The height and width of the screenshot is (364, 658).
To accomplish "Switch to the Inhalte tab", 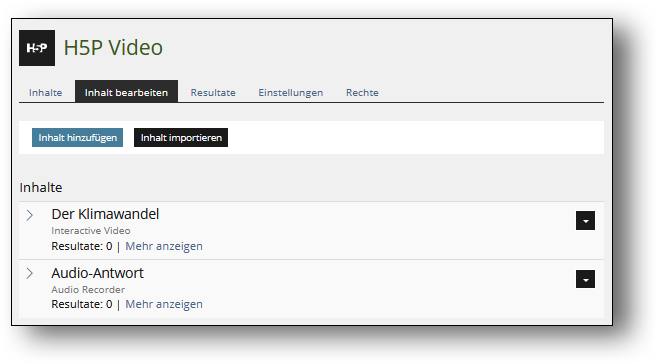I will (x=45, y=92).
